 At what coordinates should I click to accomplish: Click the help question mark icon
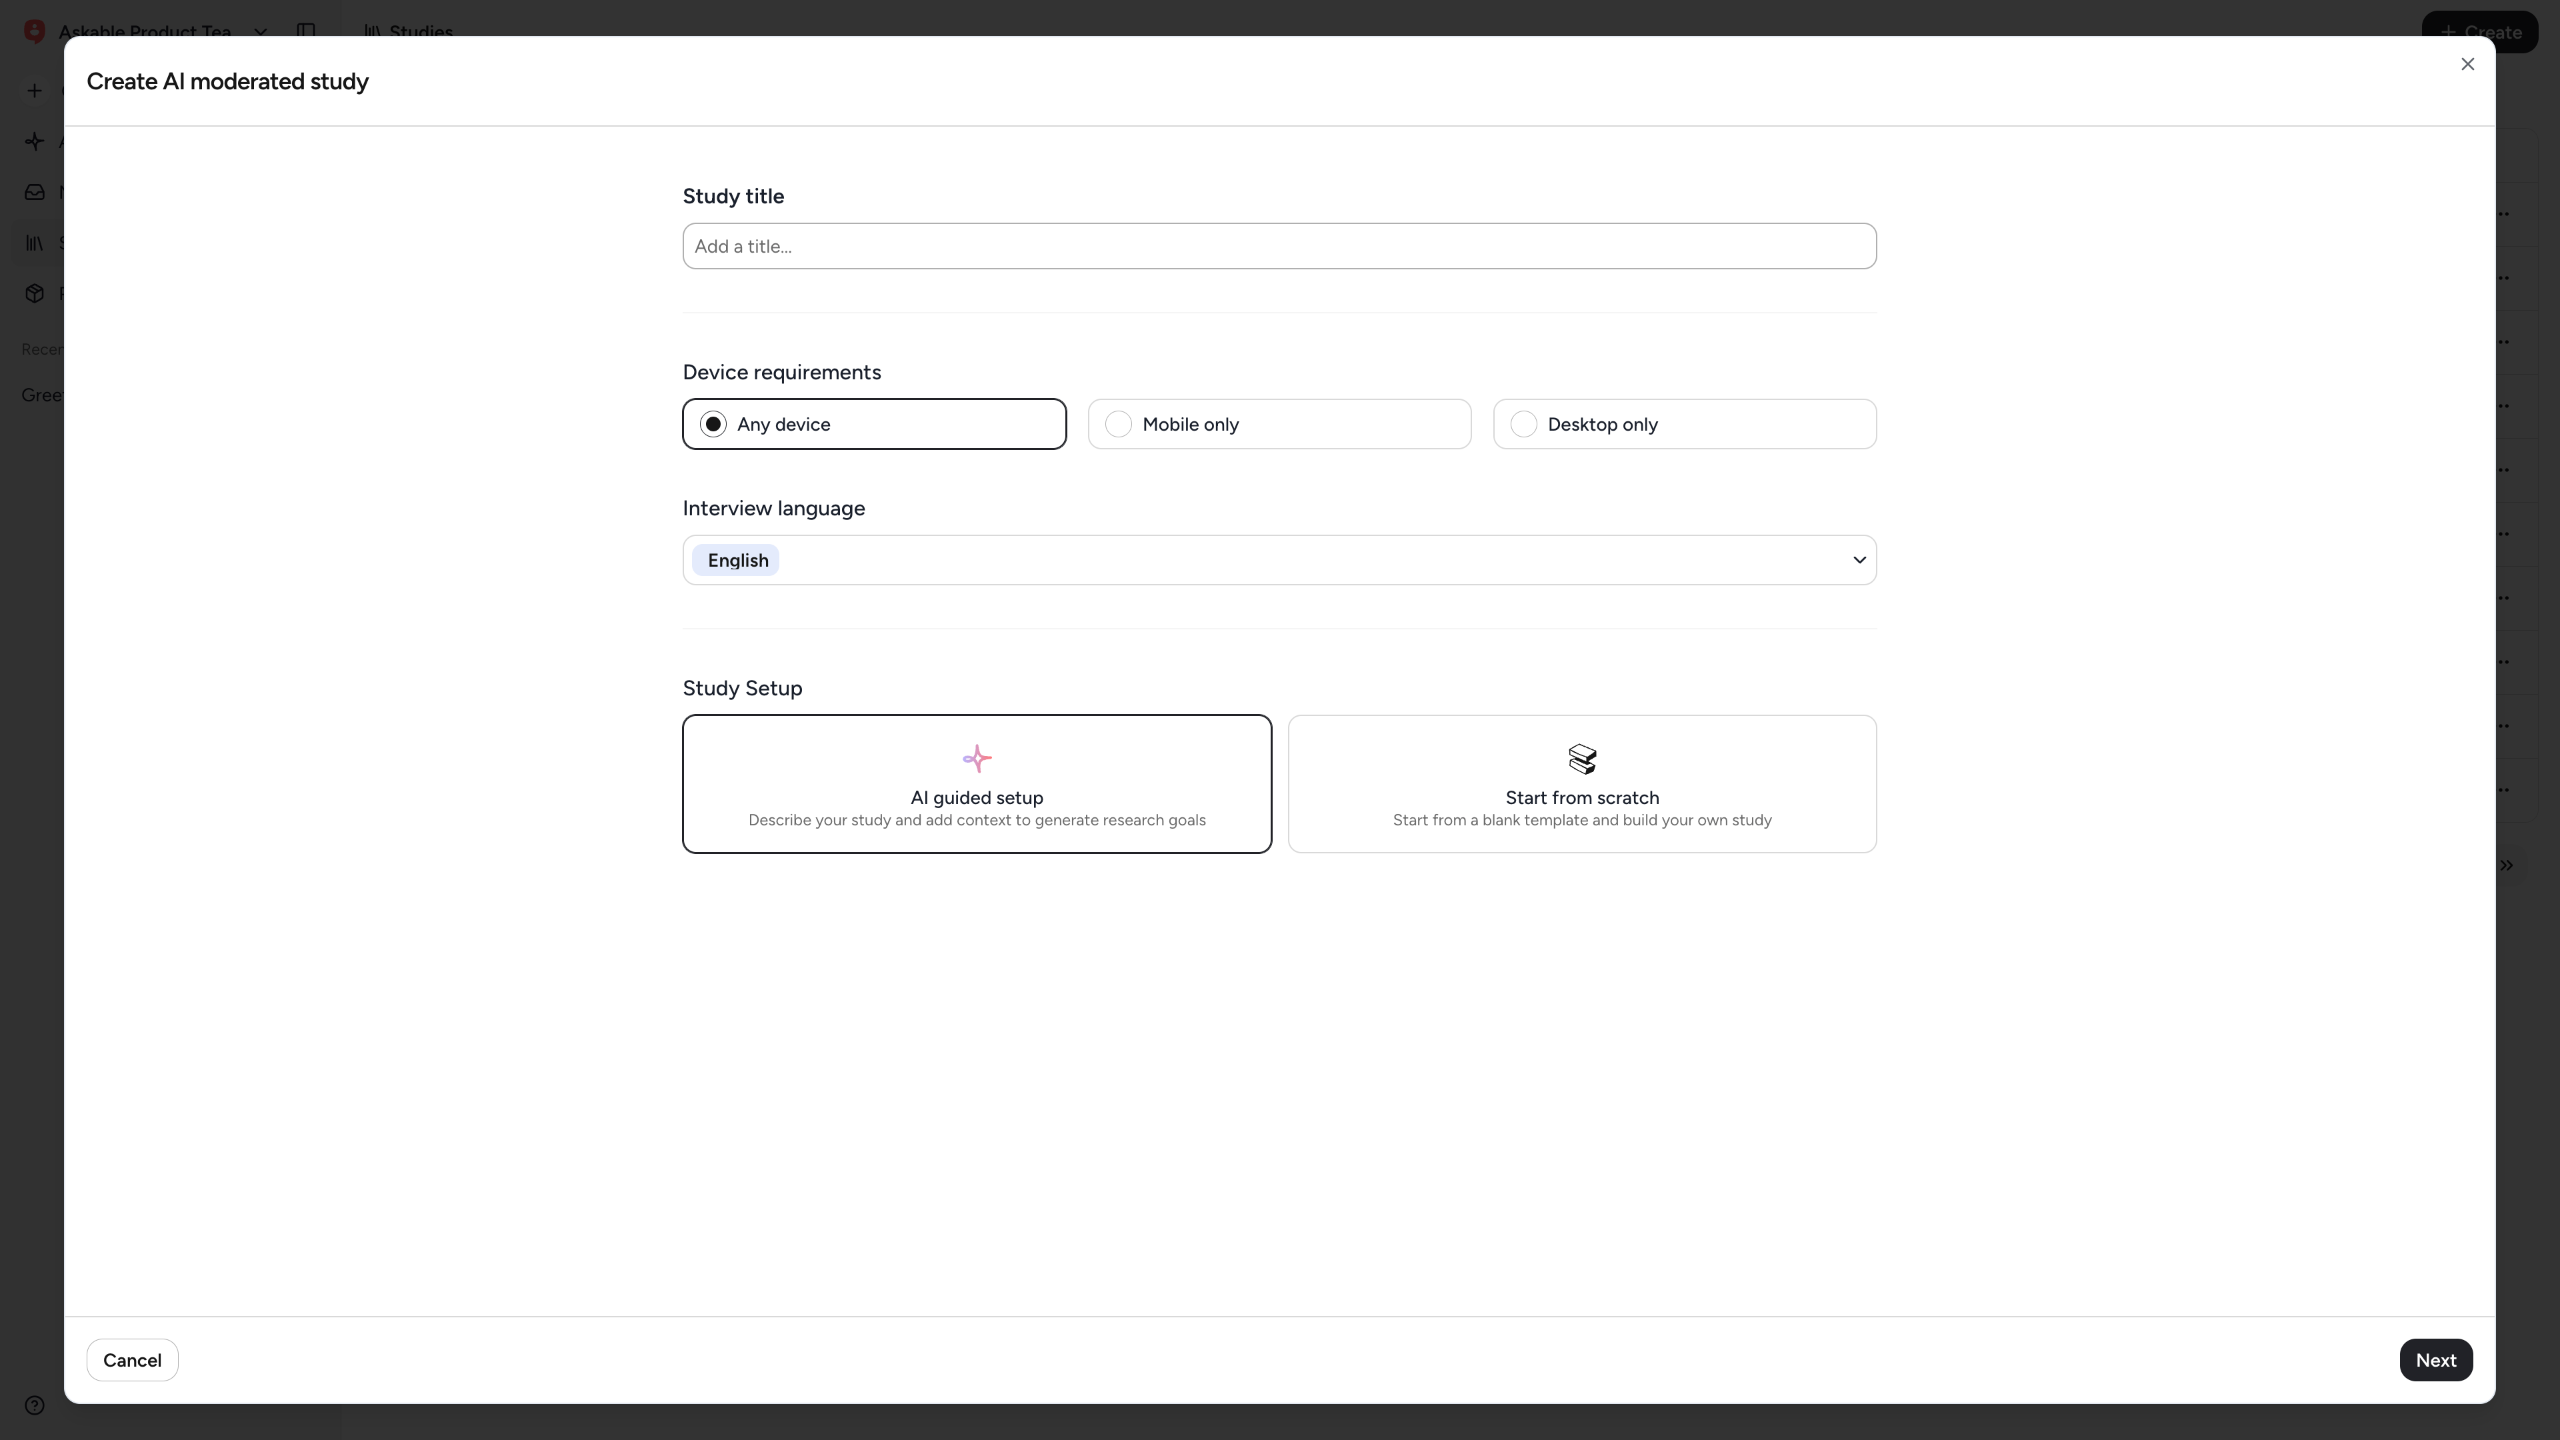tap(35, 1405)
